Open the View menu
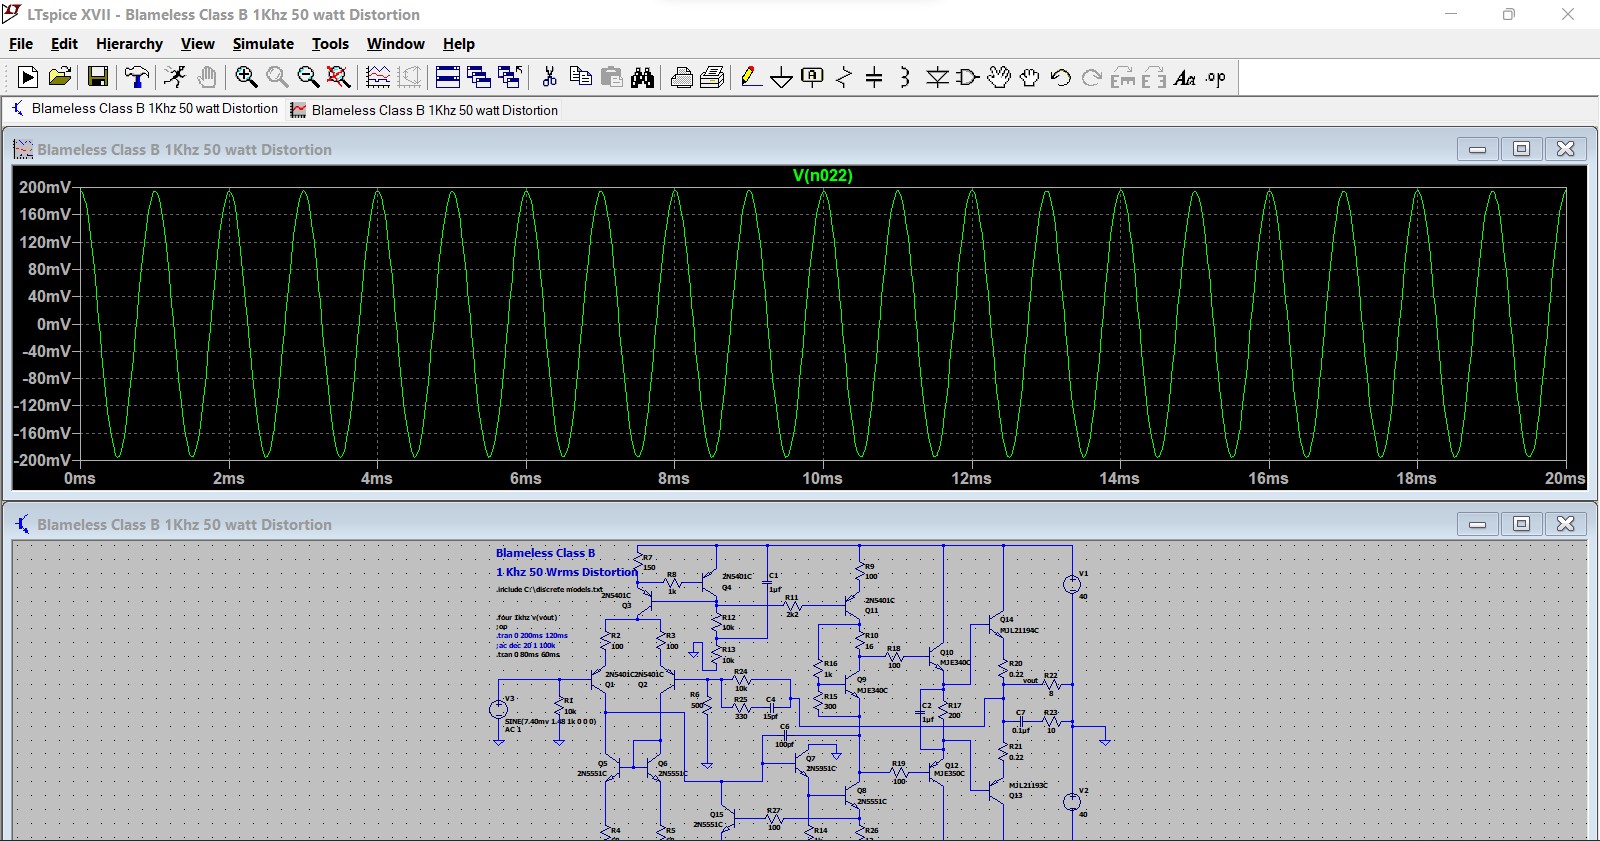 197,44
